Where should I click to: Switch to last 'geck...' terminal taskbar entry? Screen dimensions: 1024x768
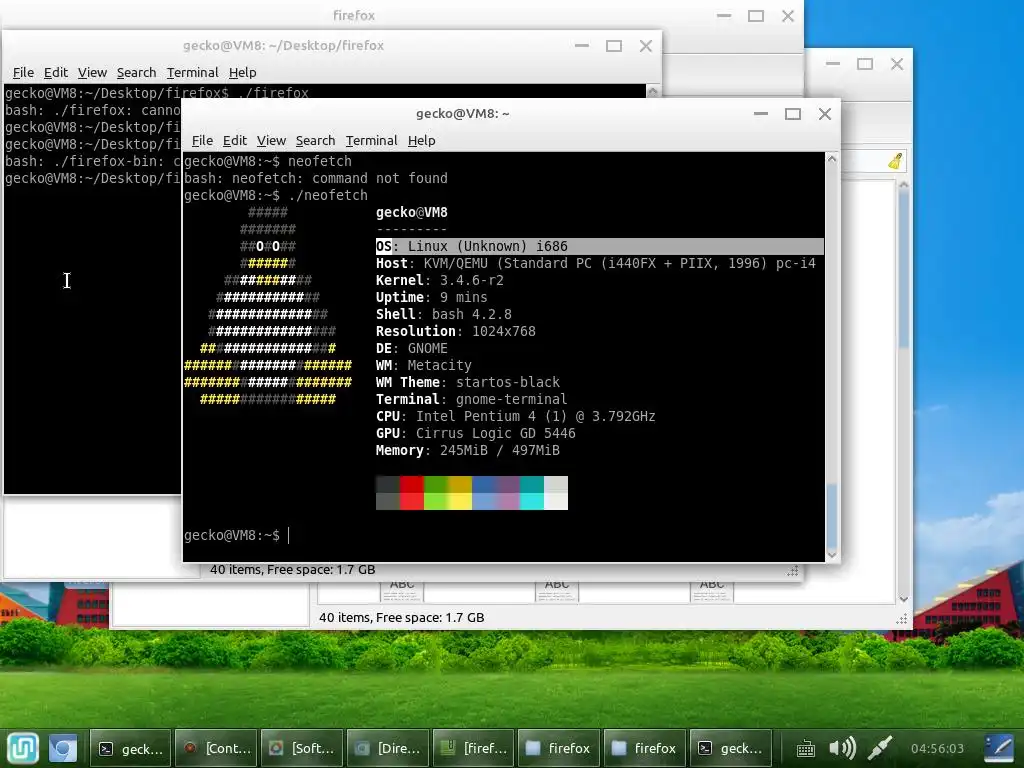(x=731, y=748)
